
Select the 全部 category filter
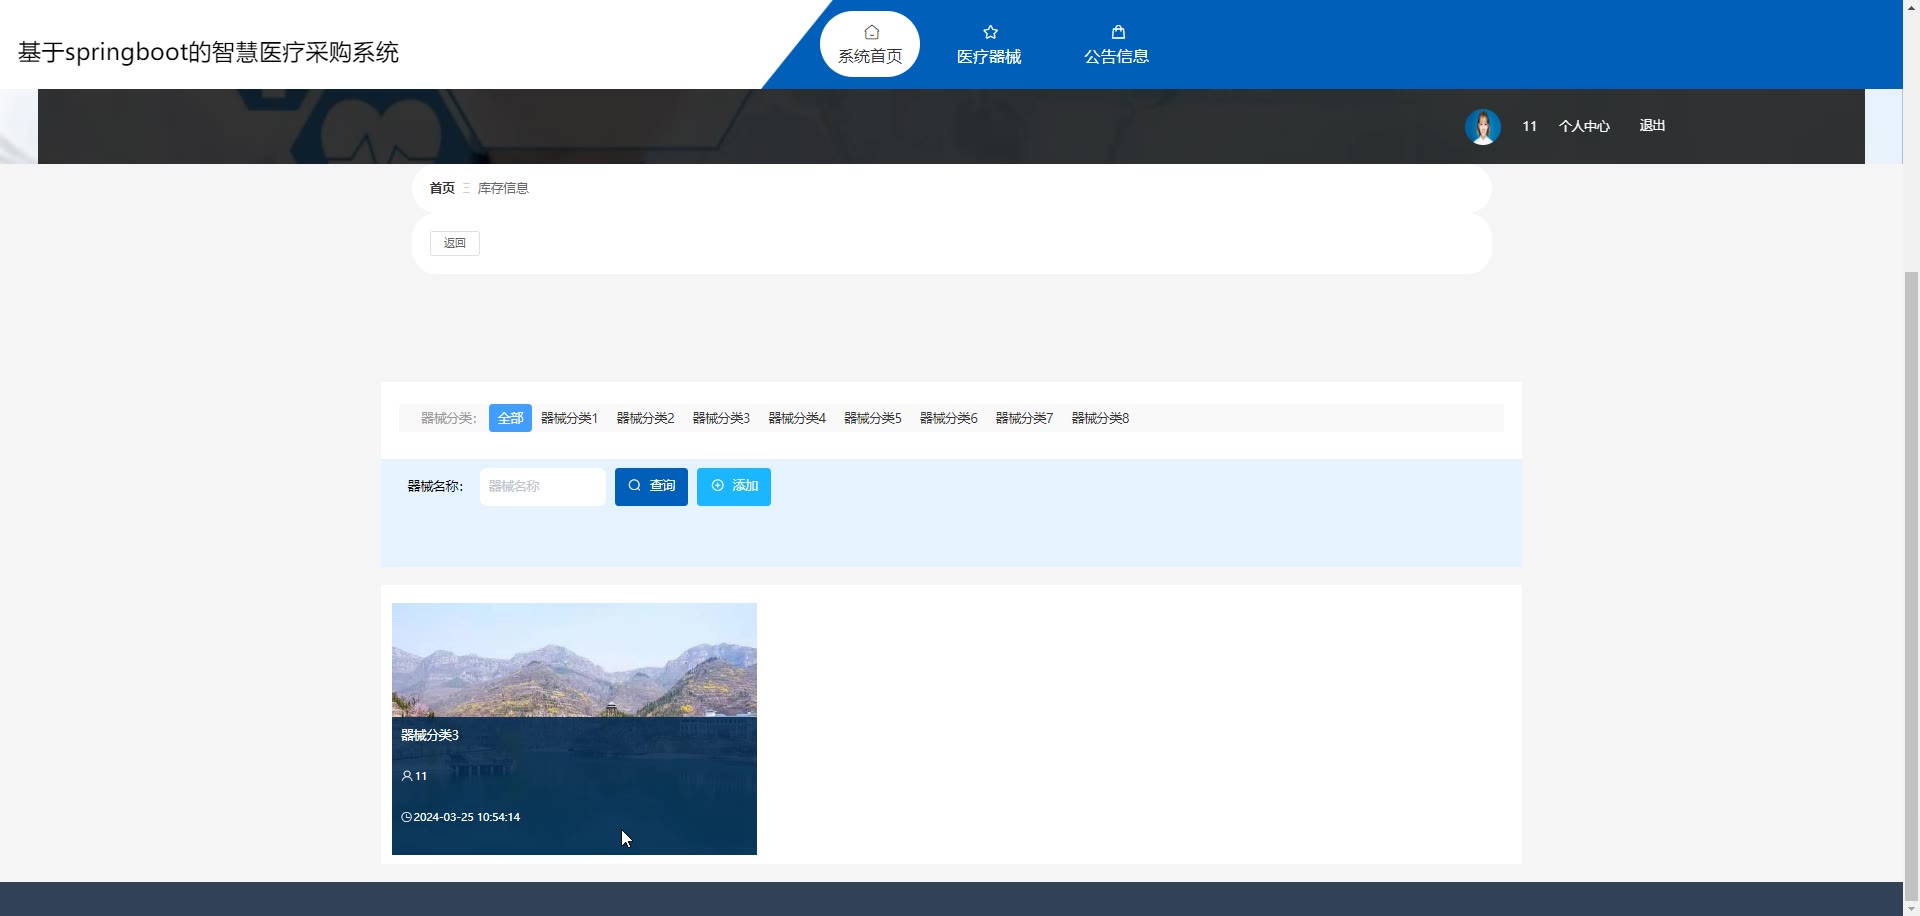(x=510, y=418)
